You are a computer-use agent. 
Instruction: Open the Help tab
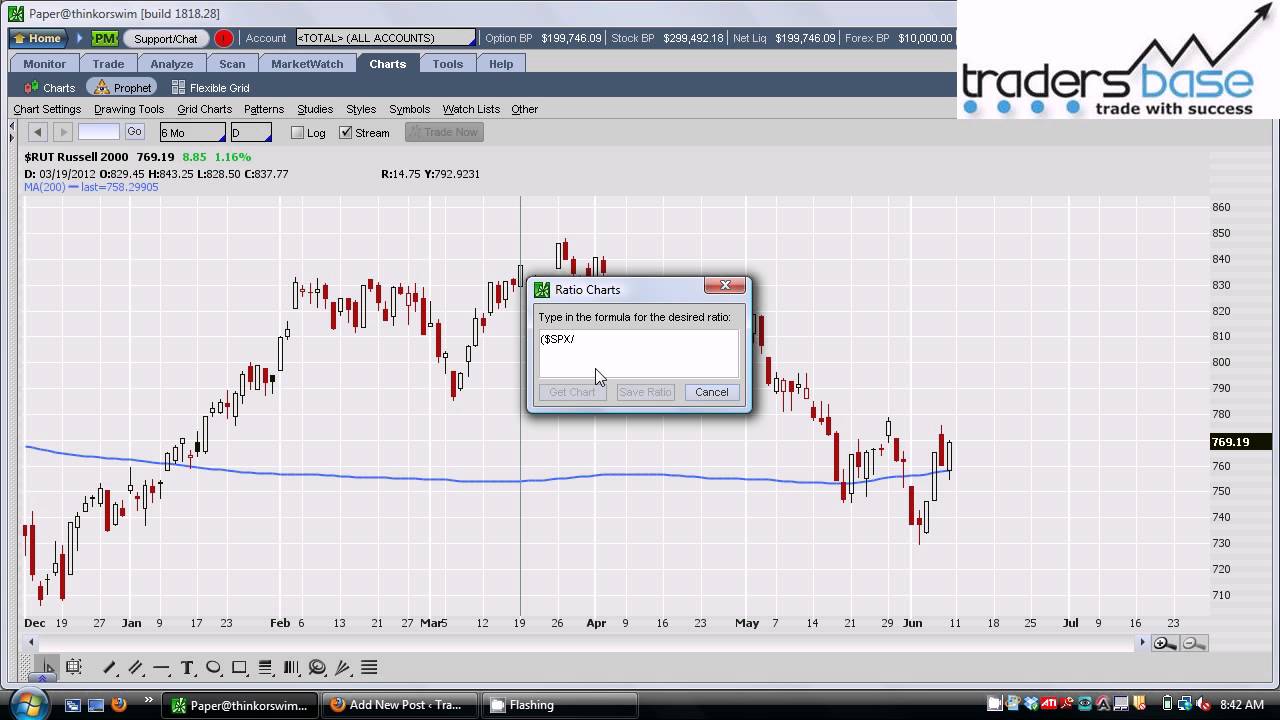(x=501, y=64)
